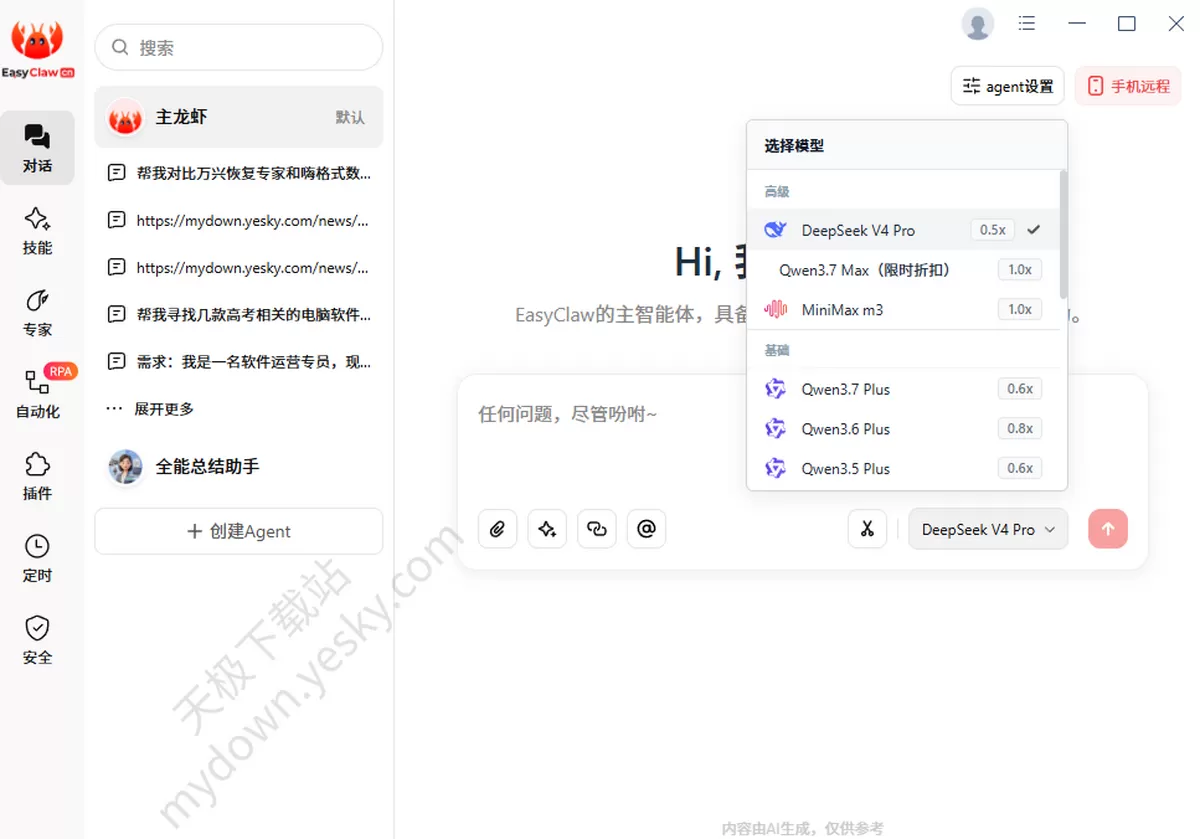Screen dimensions: 1200x839
Task: Click the 全能总结助手 agent name
Action: [x=207, y=466]
